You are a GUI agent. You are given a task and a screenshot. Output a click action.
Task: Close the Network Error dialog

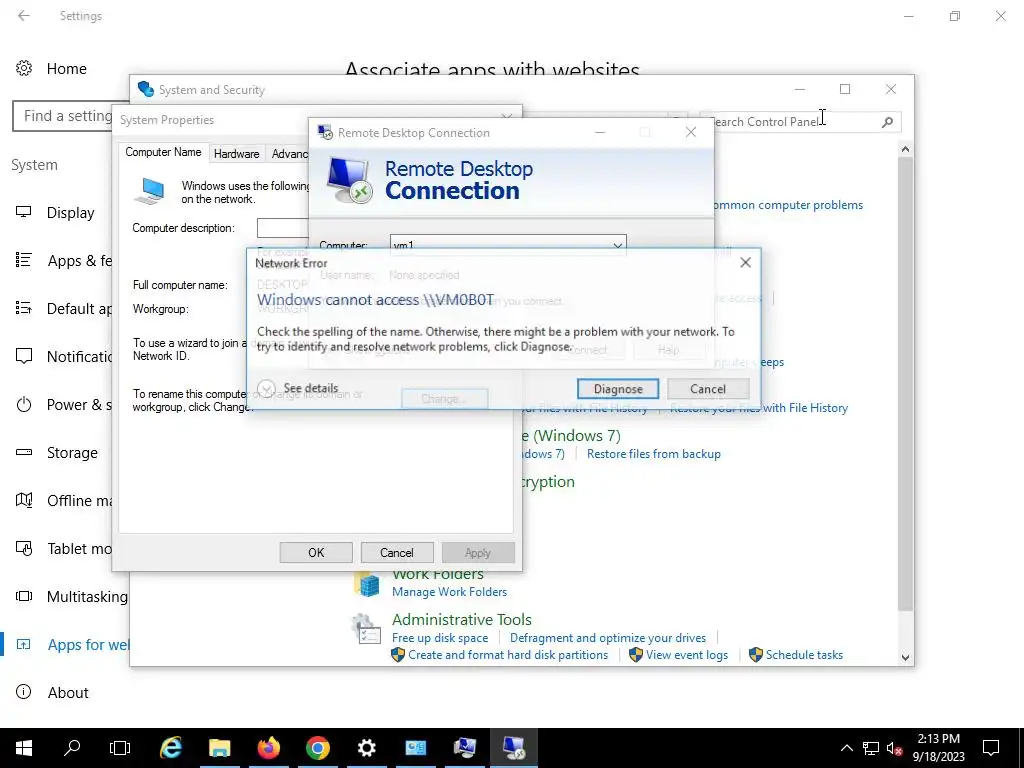coord(745,263)
